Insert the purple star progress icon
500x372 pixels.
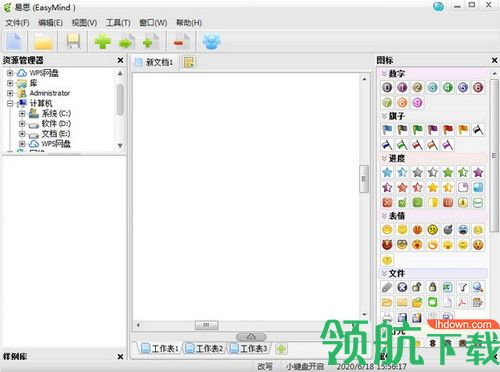pyautogui.click(x=478, y=172)
